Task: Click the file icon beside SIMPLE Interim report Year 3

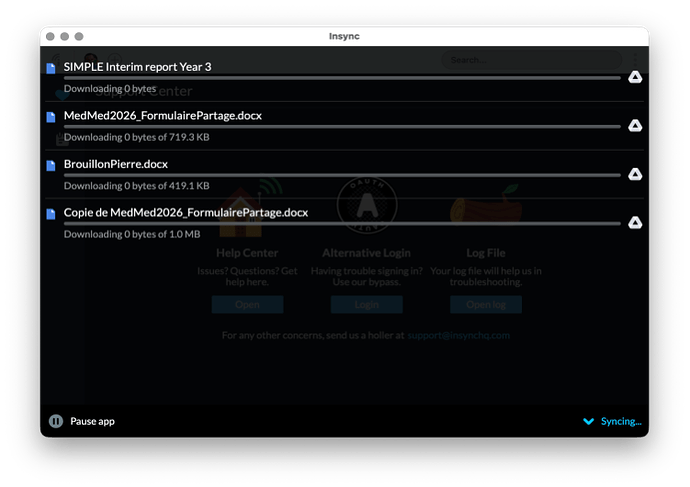Action: click(51, 68)
